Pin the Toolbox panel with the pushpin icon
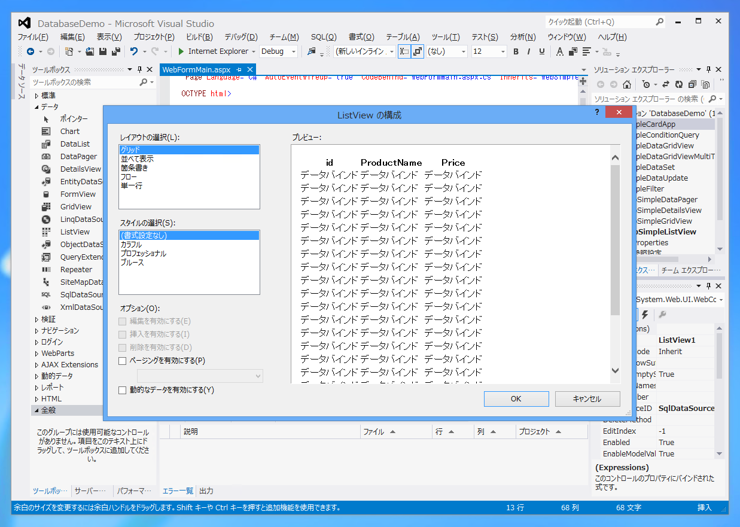The width and height of the screenshot is (740, 527). coord(140,69)
